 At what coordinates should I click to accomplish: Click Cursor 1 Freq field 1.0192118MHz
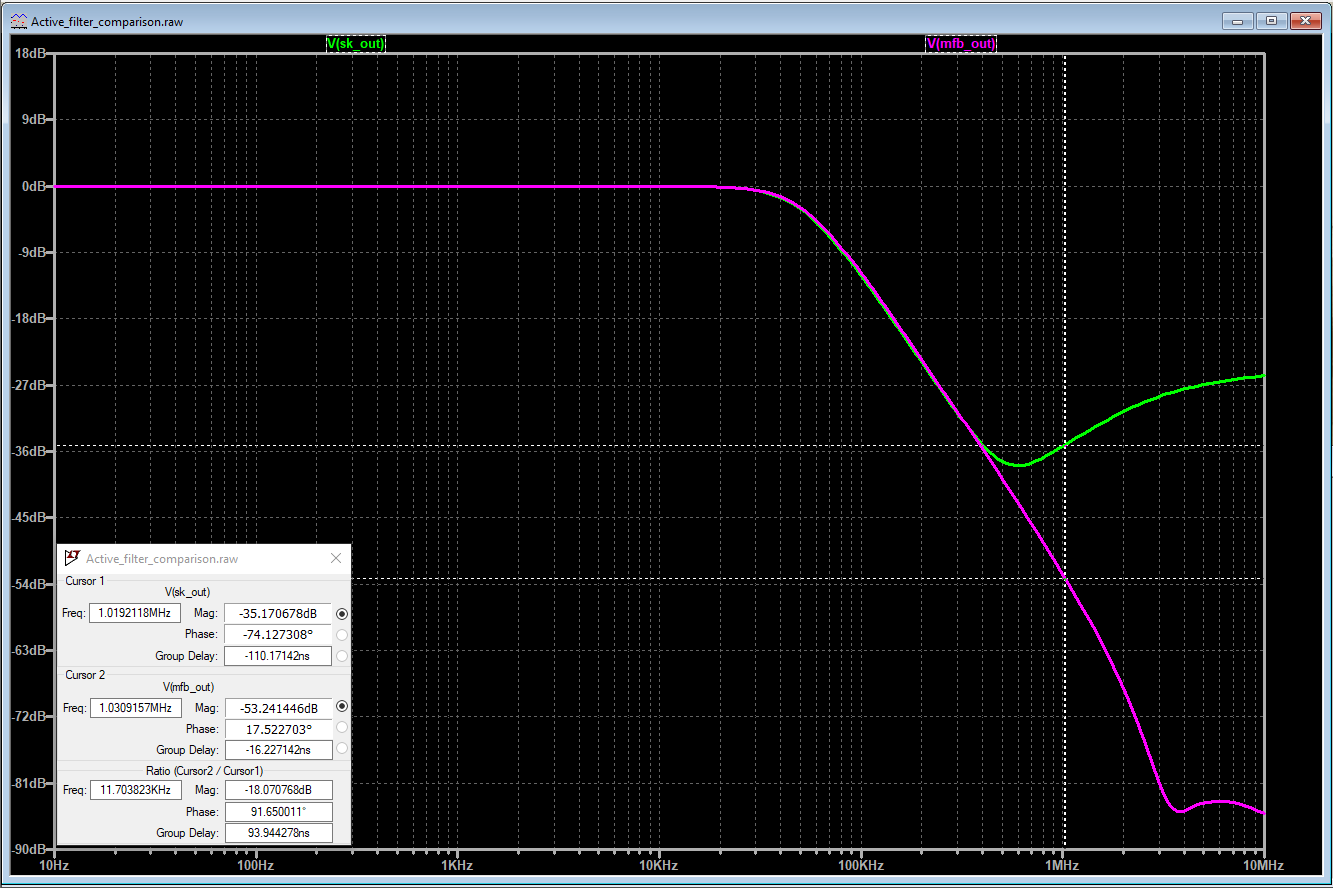135,613
